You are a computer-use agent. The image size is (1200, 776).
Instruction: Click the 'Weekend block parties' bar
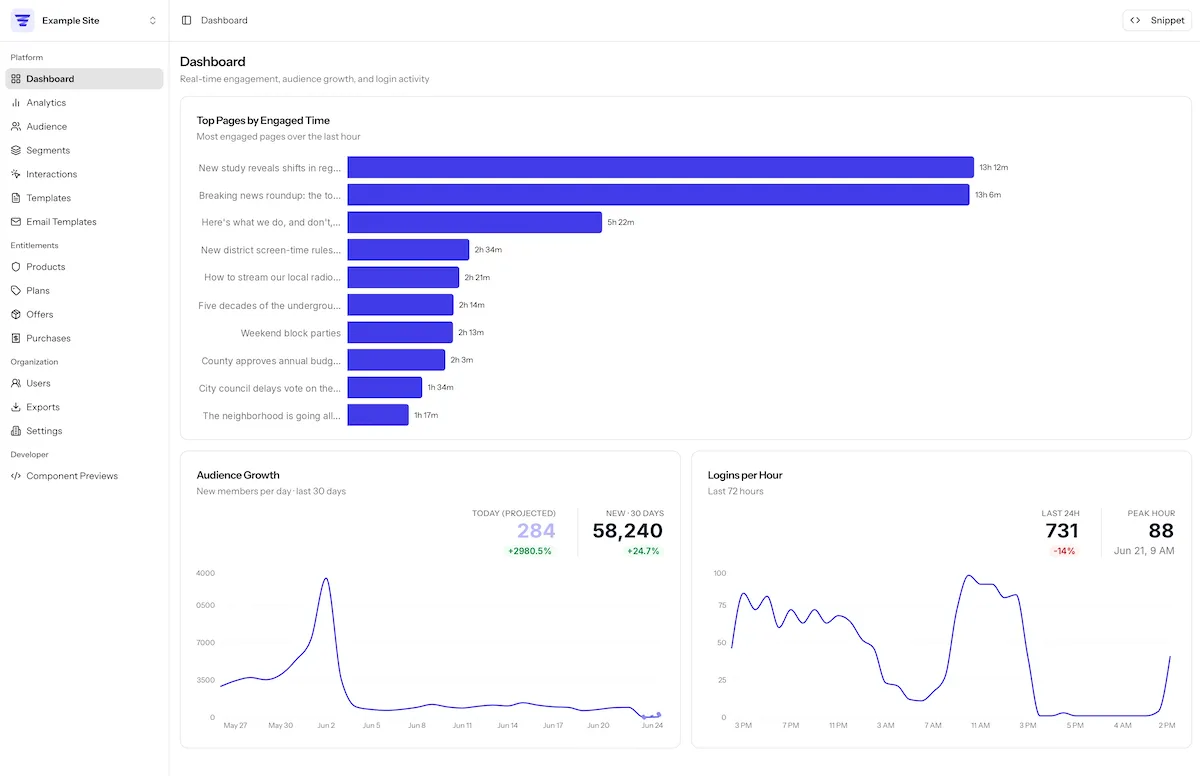click(x=400, y=332)
